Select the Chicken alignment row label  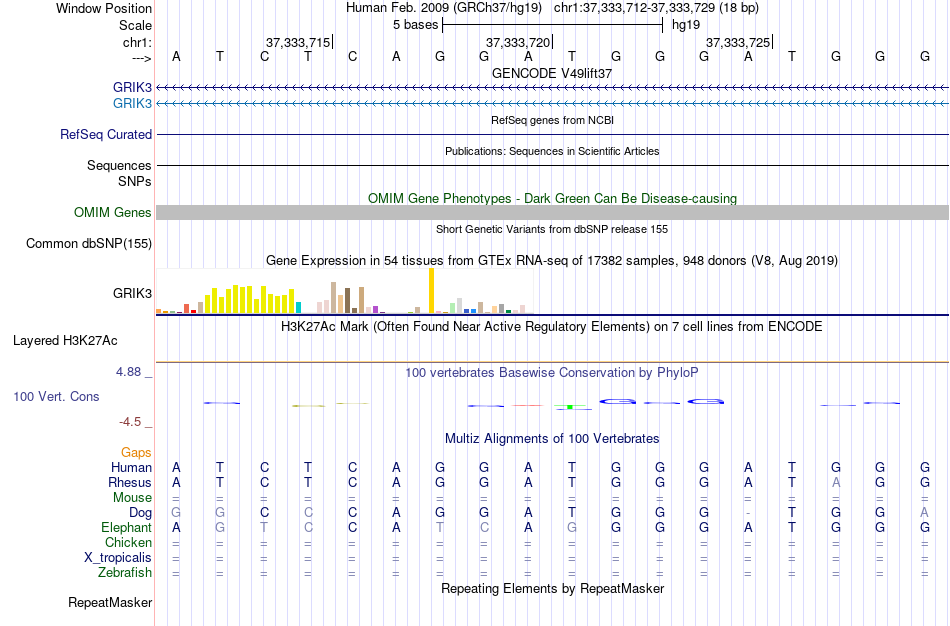[128, 542]
